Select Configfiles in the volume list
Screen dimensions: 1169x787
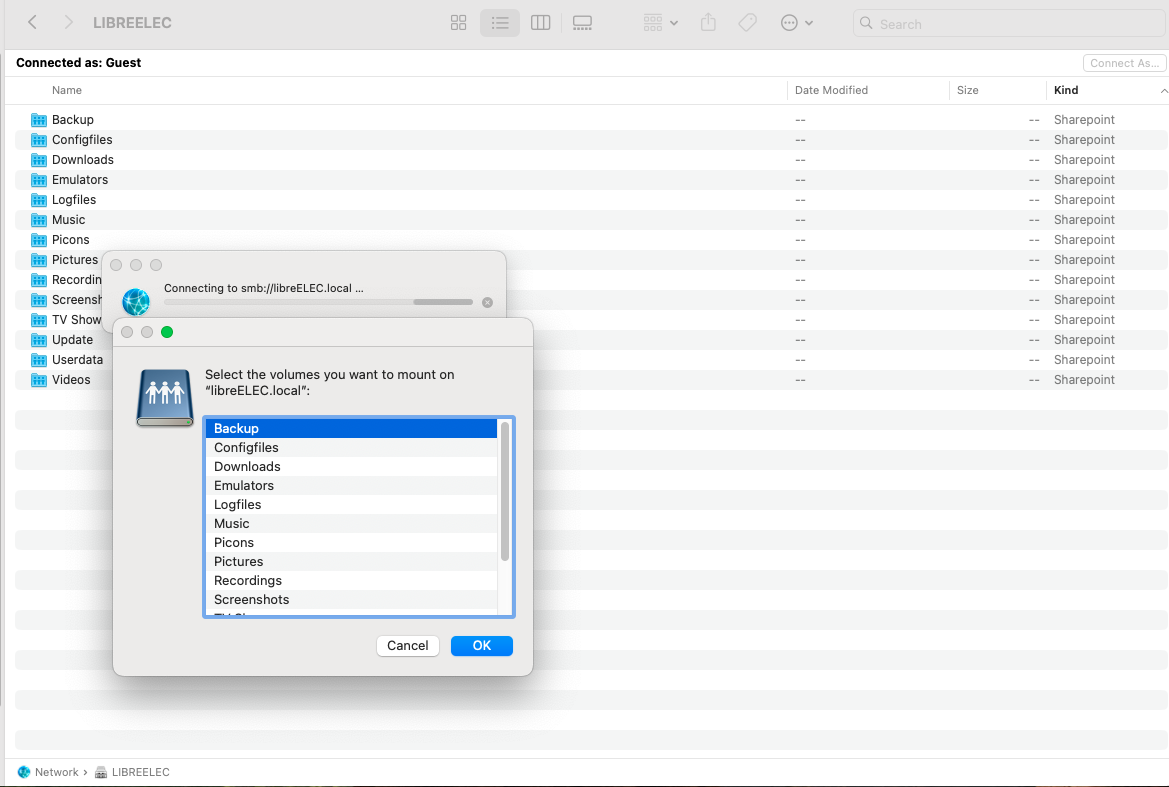[x=246, y=448]
